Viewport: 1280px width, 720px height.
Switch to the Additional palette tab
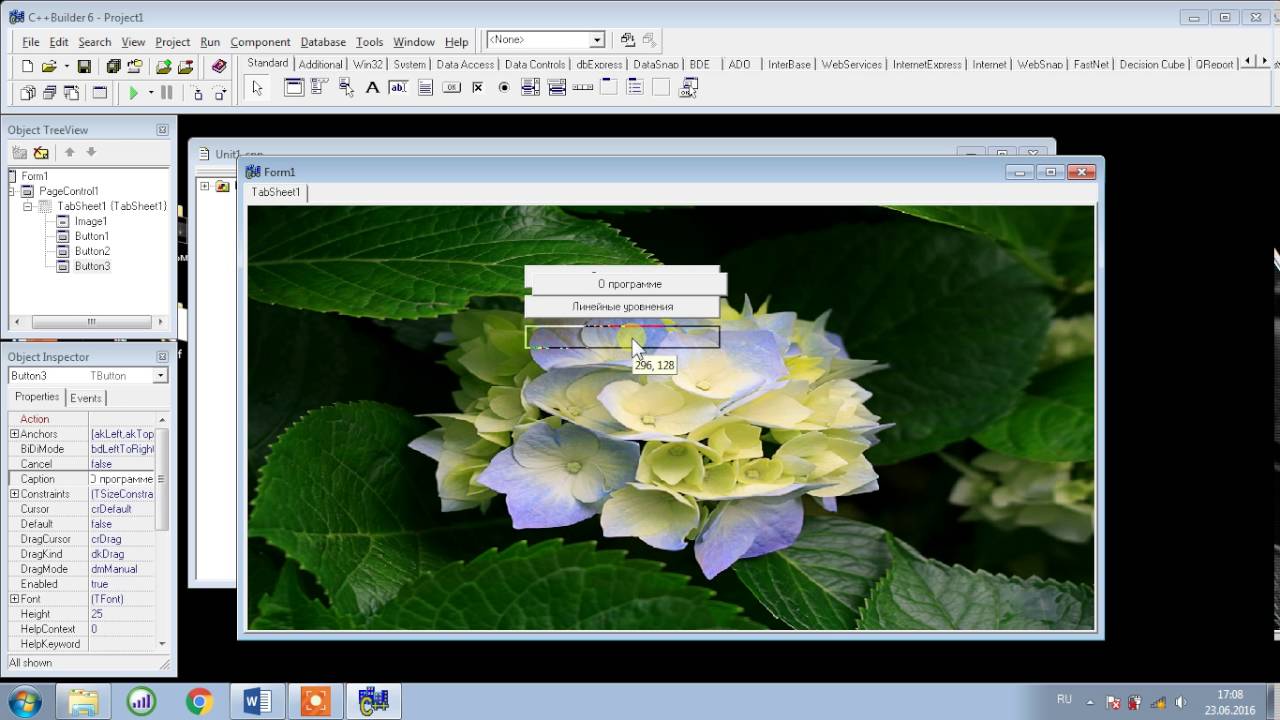[x=320, y=64]
